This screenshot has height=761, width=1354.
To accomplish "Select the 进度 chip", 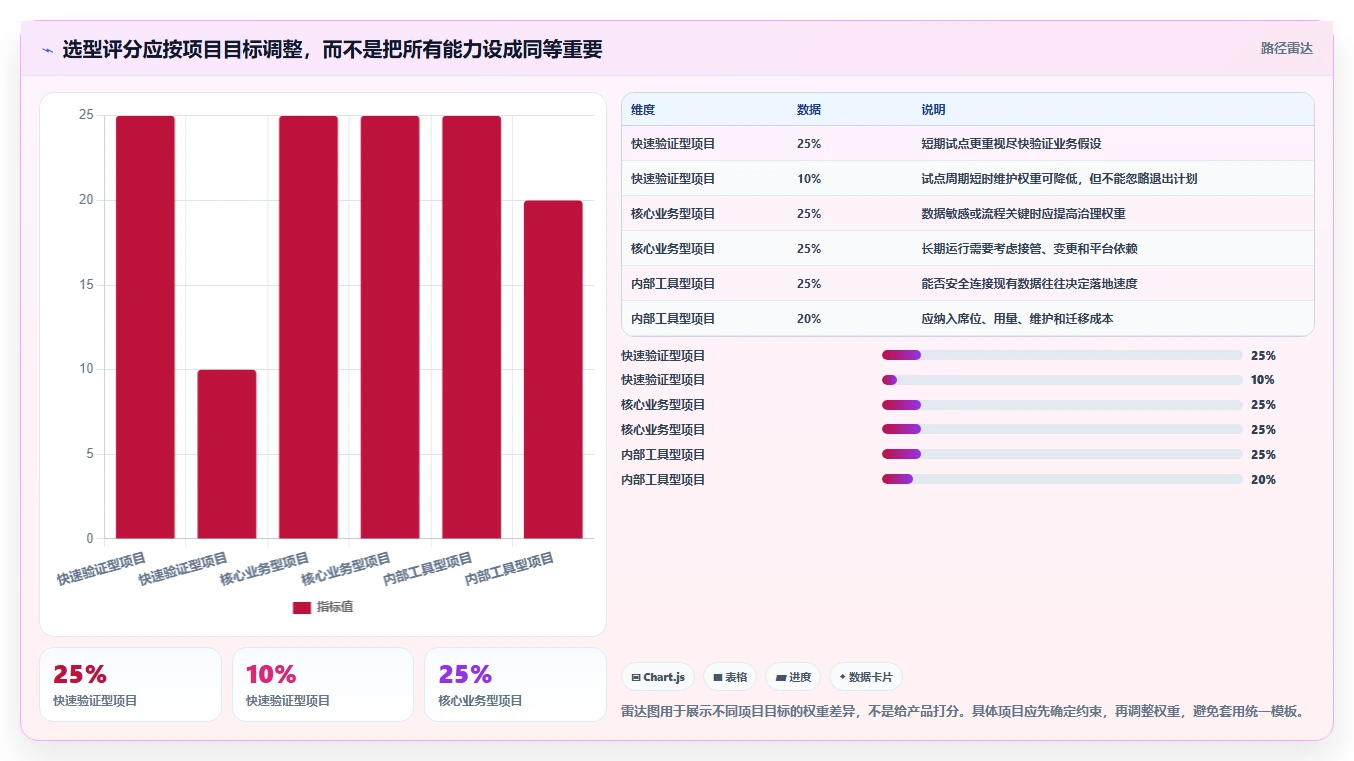I will pos(793,677).
